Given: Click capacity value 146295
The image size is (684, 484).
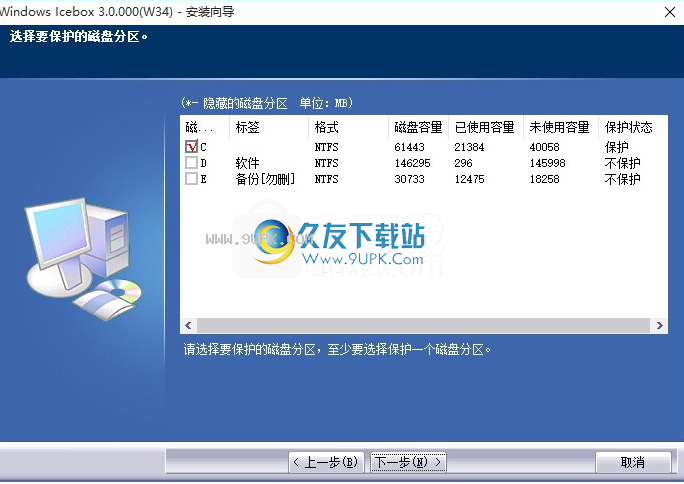Looking at the screenshot, I should pyautogui.click(x=412, y=163).
